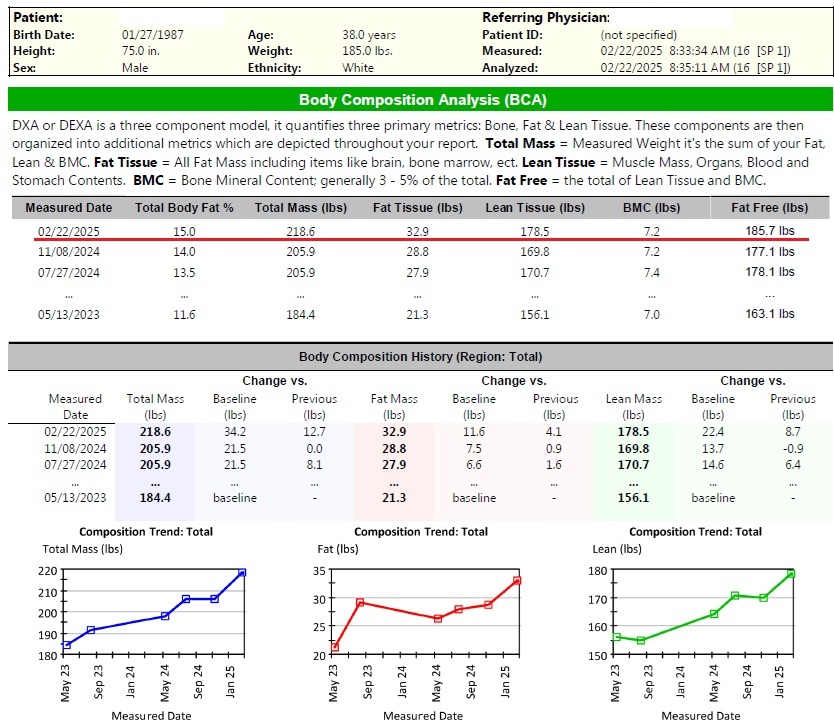Click the Fat Free value 177.1 lbs
Screen dimensions: 834x728
pos(769,252)
